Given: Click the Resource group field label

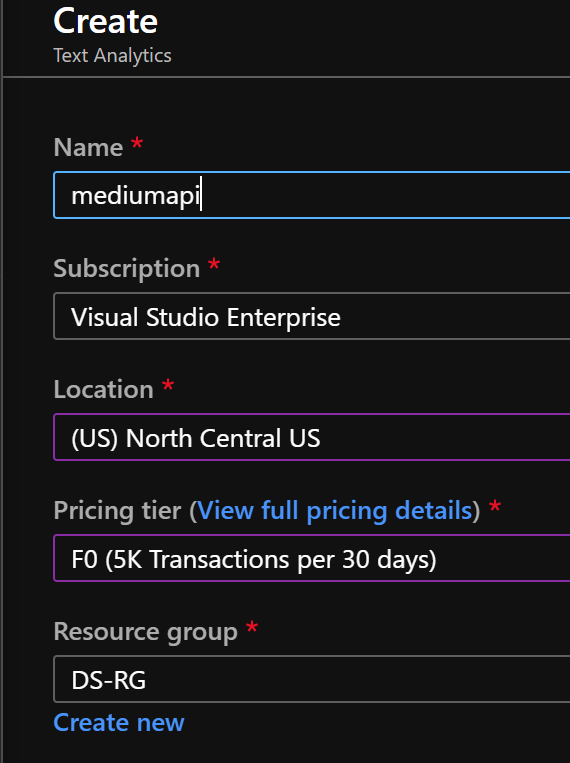Looking at the screenshot, I should coord(146,632).
